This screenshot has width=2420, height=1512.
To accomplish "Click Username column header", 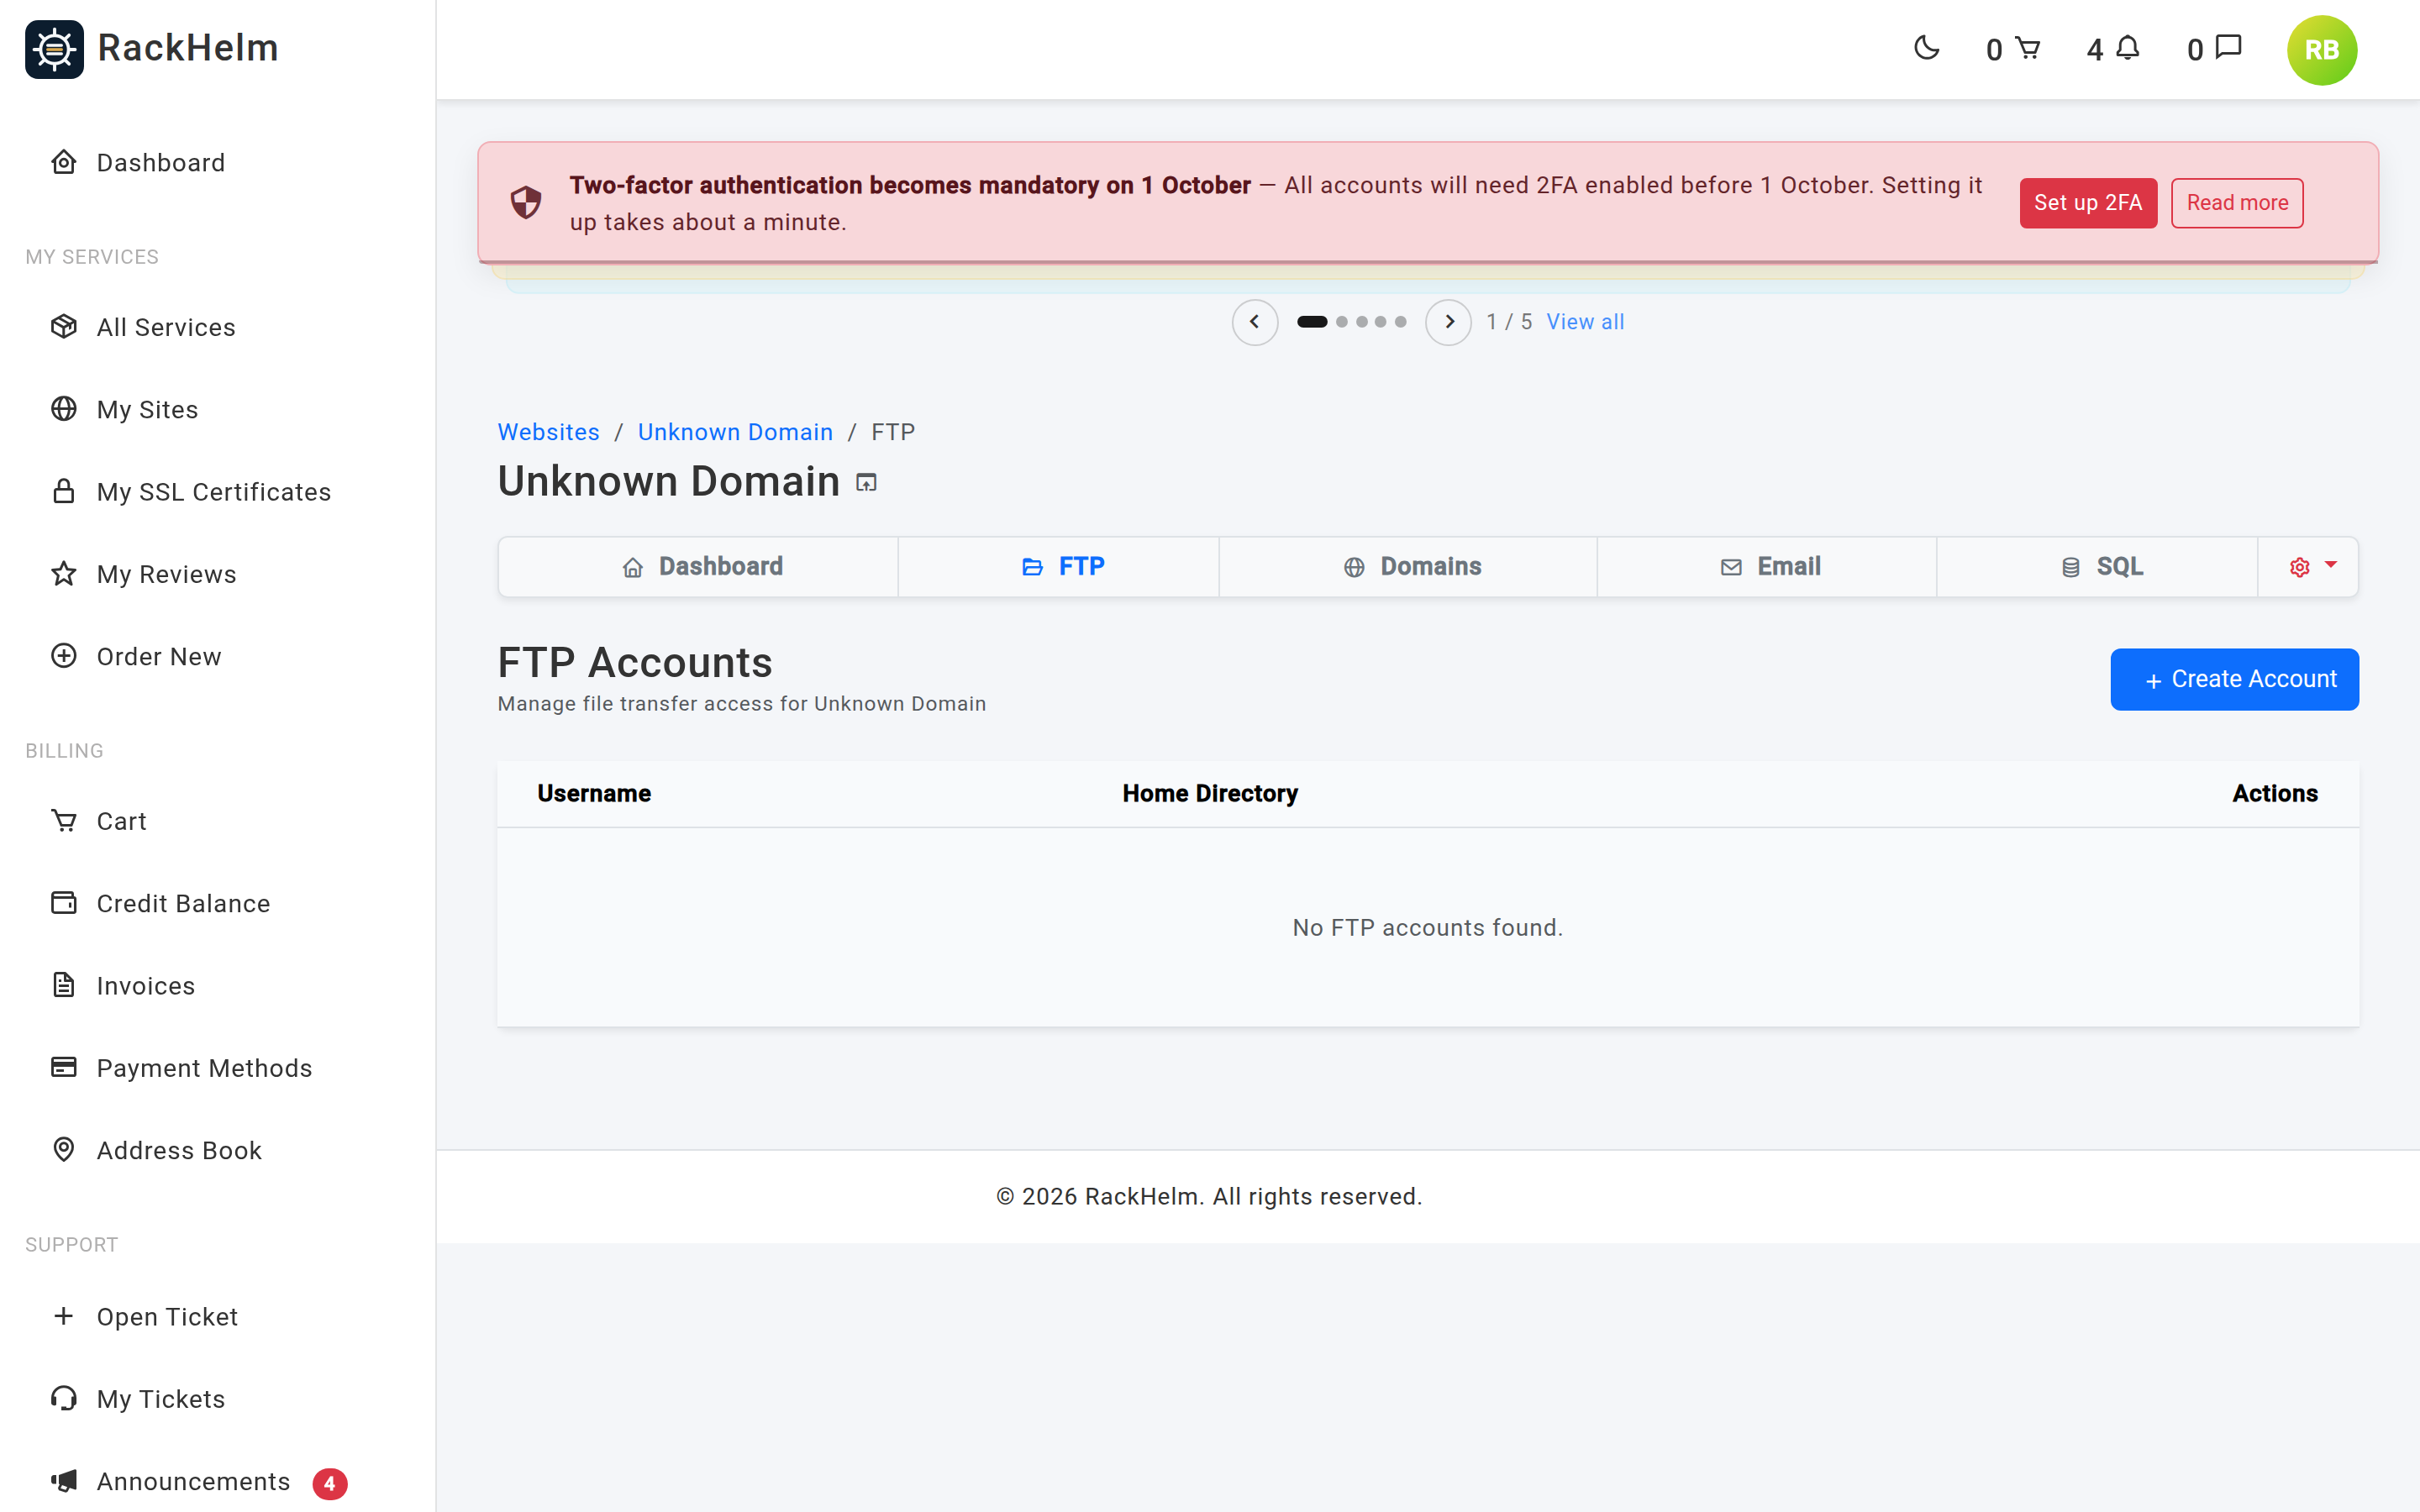I will point(594,794).
